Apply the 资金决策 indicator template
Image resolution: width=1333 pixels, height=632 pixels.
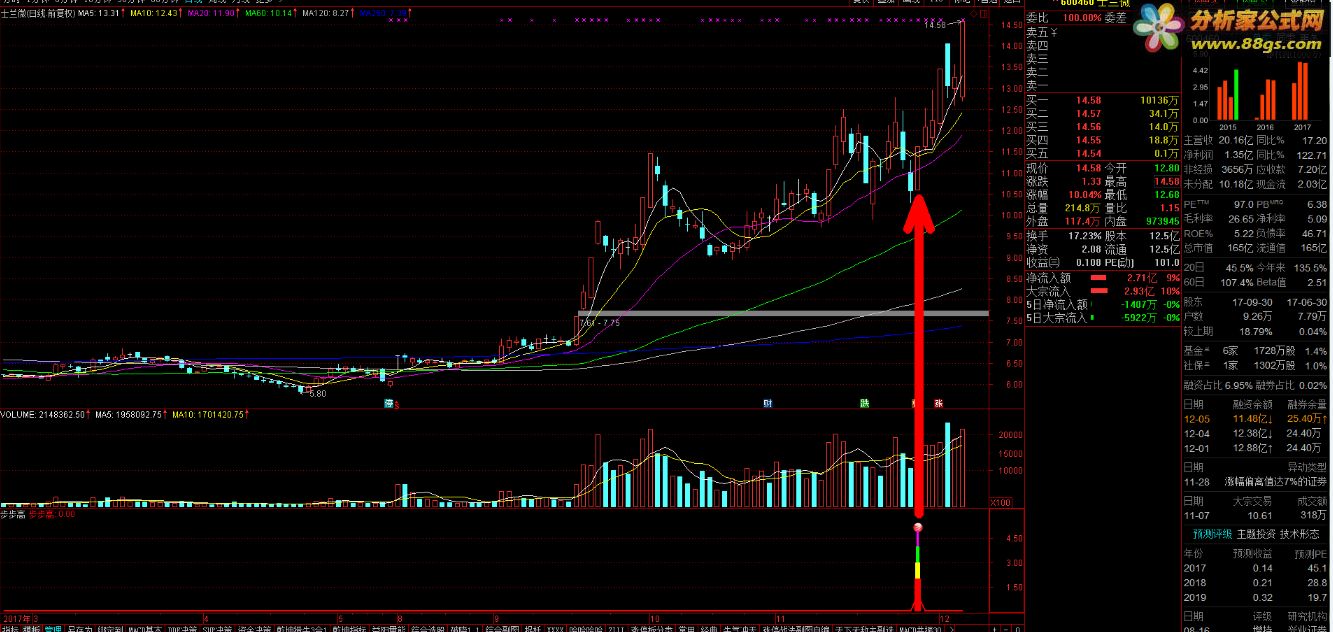pyautogui.click(x=254, y=628)
